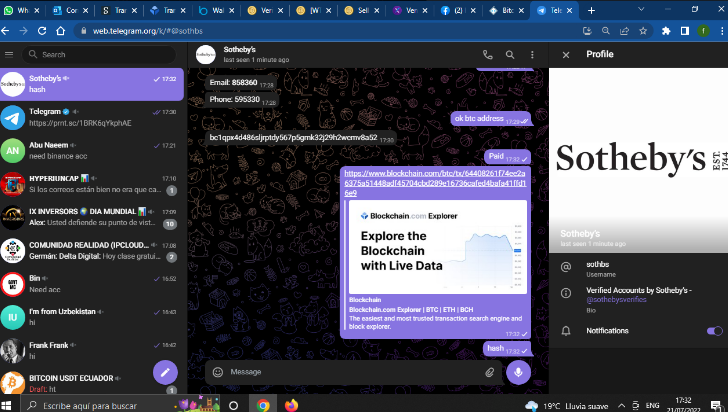Open the BITCOIN USDT ECUADOR chat
The image size is (728, 412).
coord(92,382)
